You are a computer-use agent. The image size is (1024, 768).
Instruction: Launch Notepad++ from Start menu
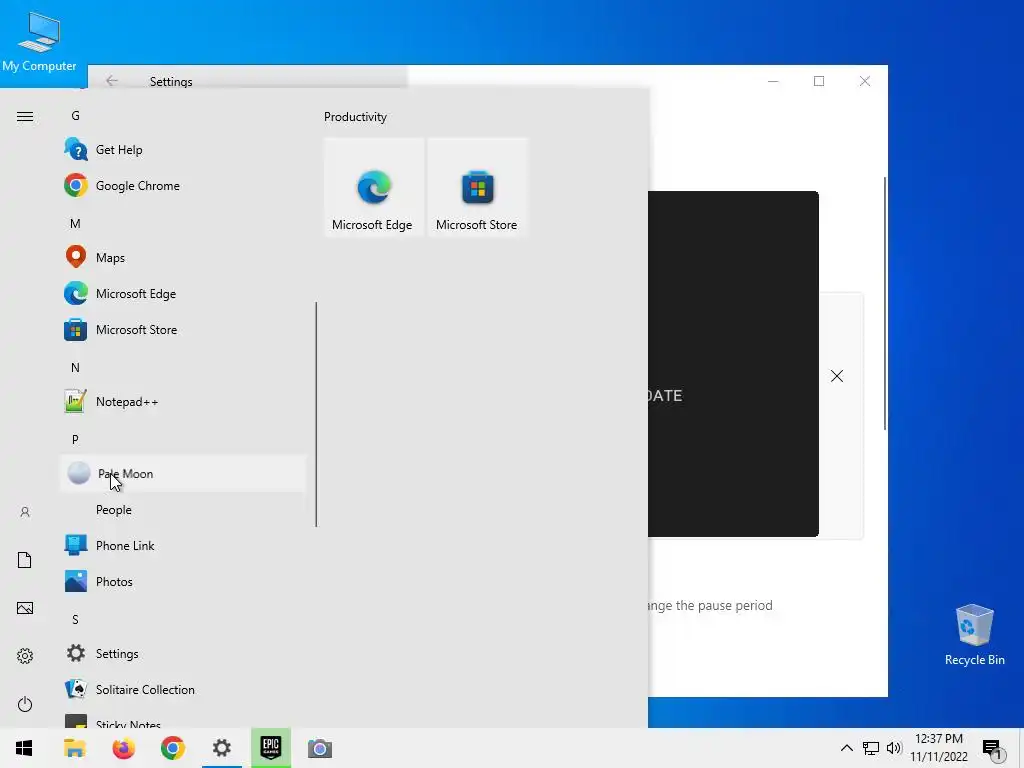(x=183, y=402)
